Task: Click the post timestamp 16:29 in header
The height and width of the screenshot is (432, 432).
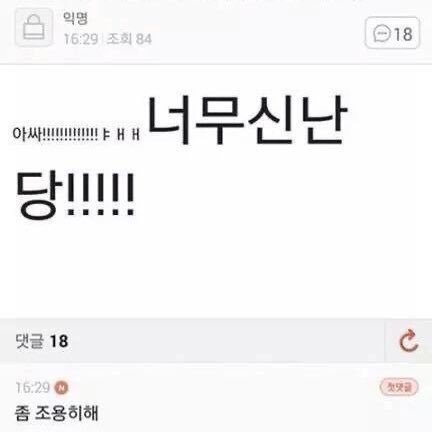Action: (81, 39)
